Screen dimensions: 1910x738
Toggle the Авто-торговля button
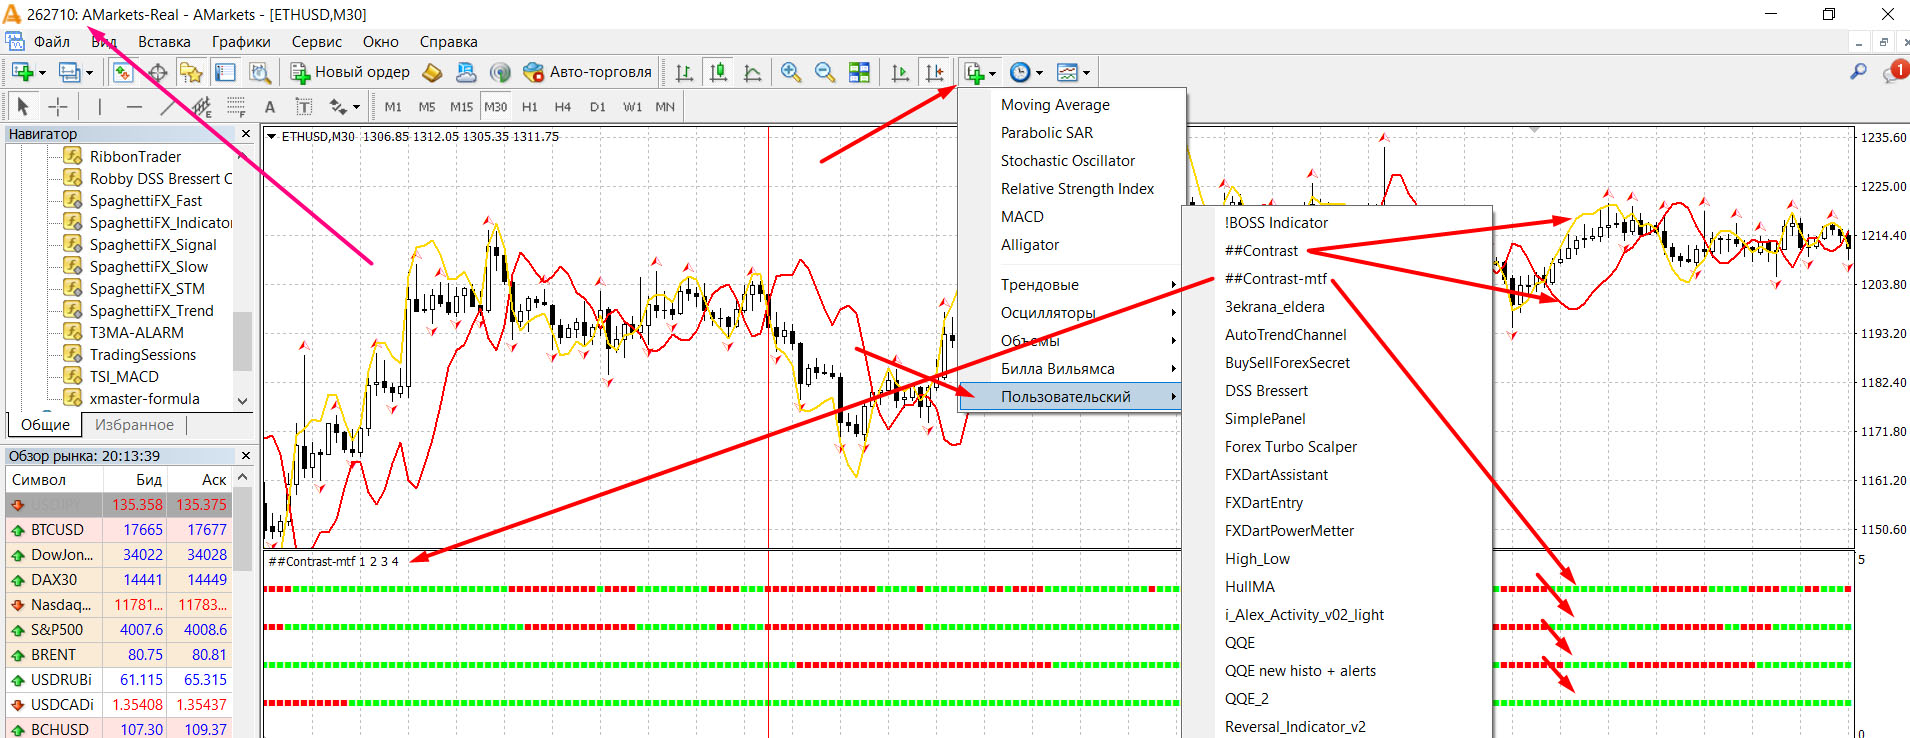[588, 72]
